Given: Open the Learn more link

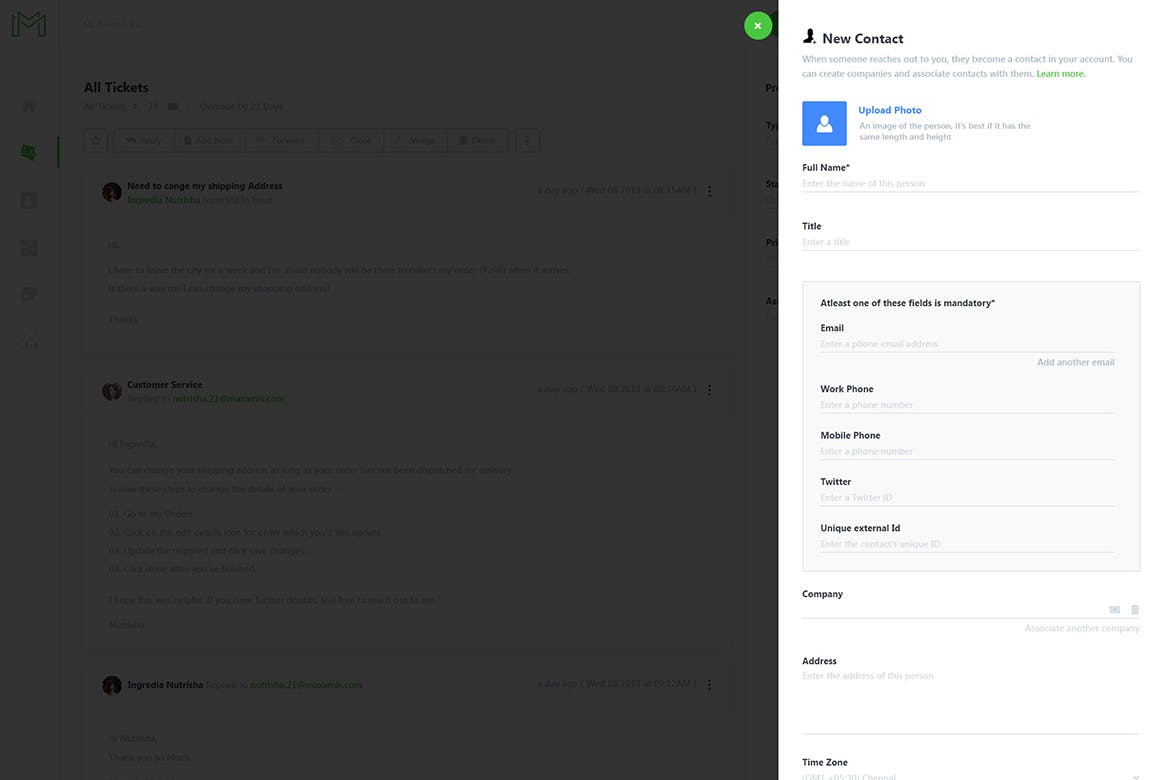Looking at the screenshot, I should [x=1060, y=74].
